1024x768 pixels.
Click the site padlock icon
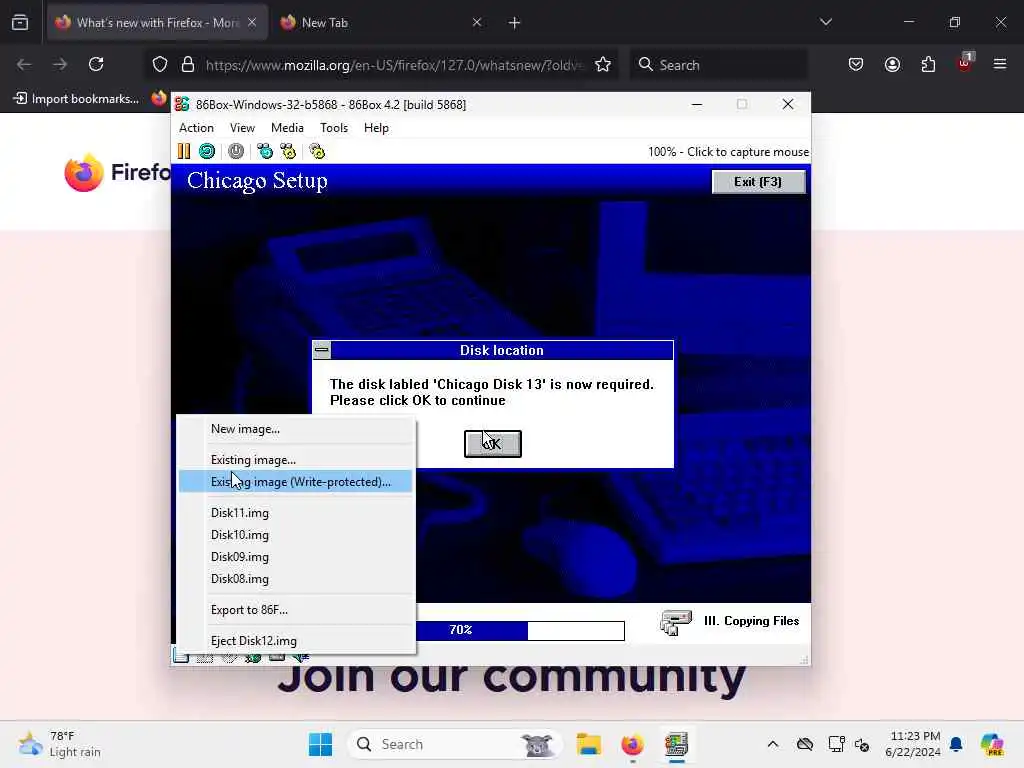pos(188,65)
